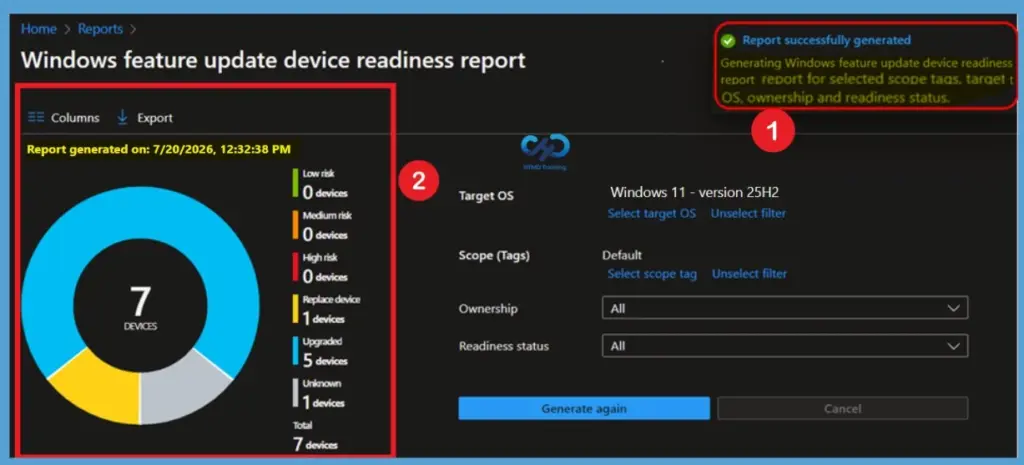
Task: Click the 'Unknown 1 devices' legend text
Action: click(x=323, y=393)
